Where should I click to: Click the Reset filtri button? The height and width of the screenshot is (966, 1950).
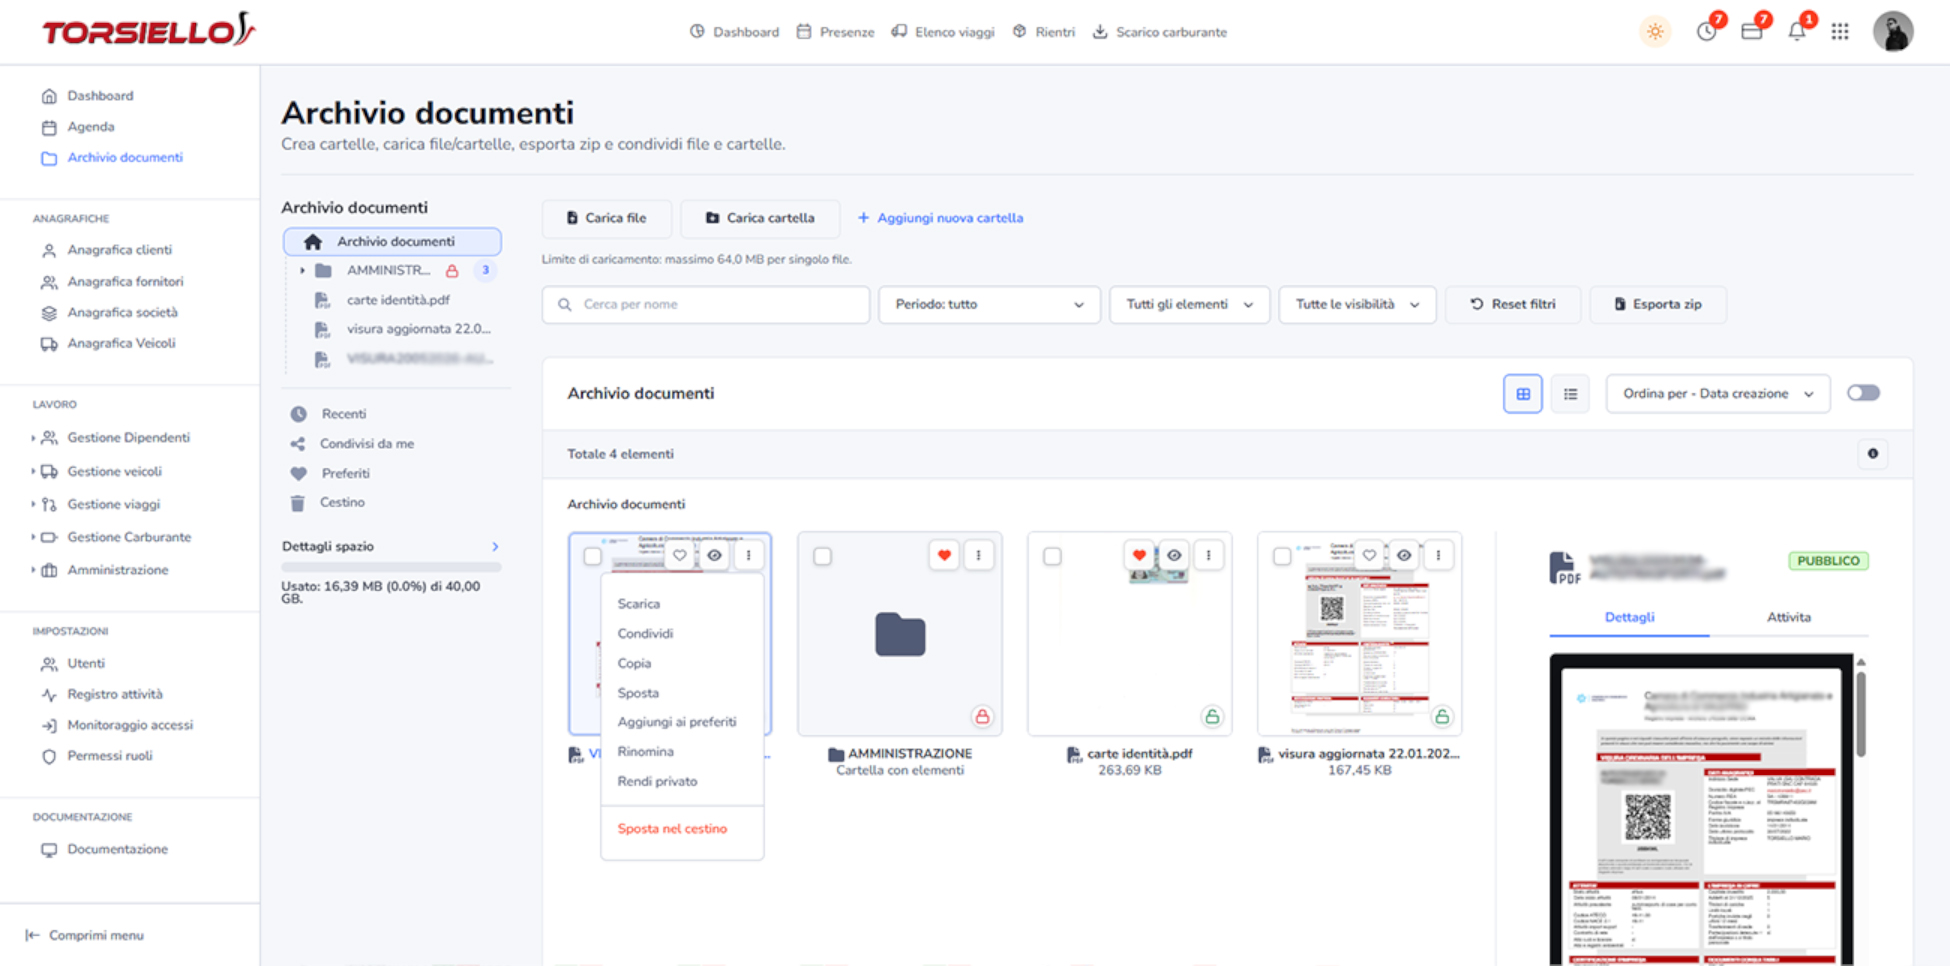[1513, 304]
